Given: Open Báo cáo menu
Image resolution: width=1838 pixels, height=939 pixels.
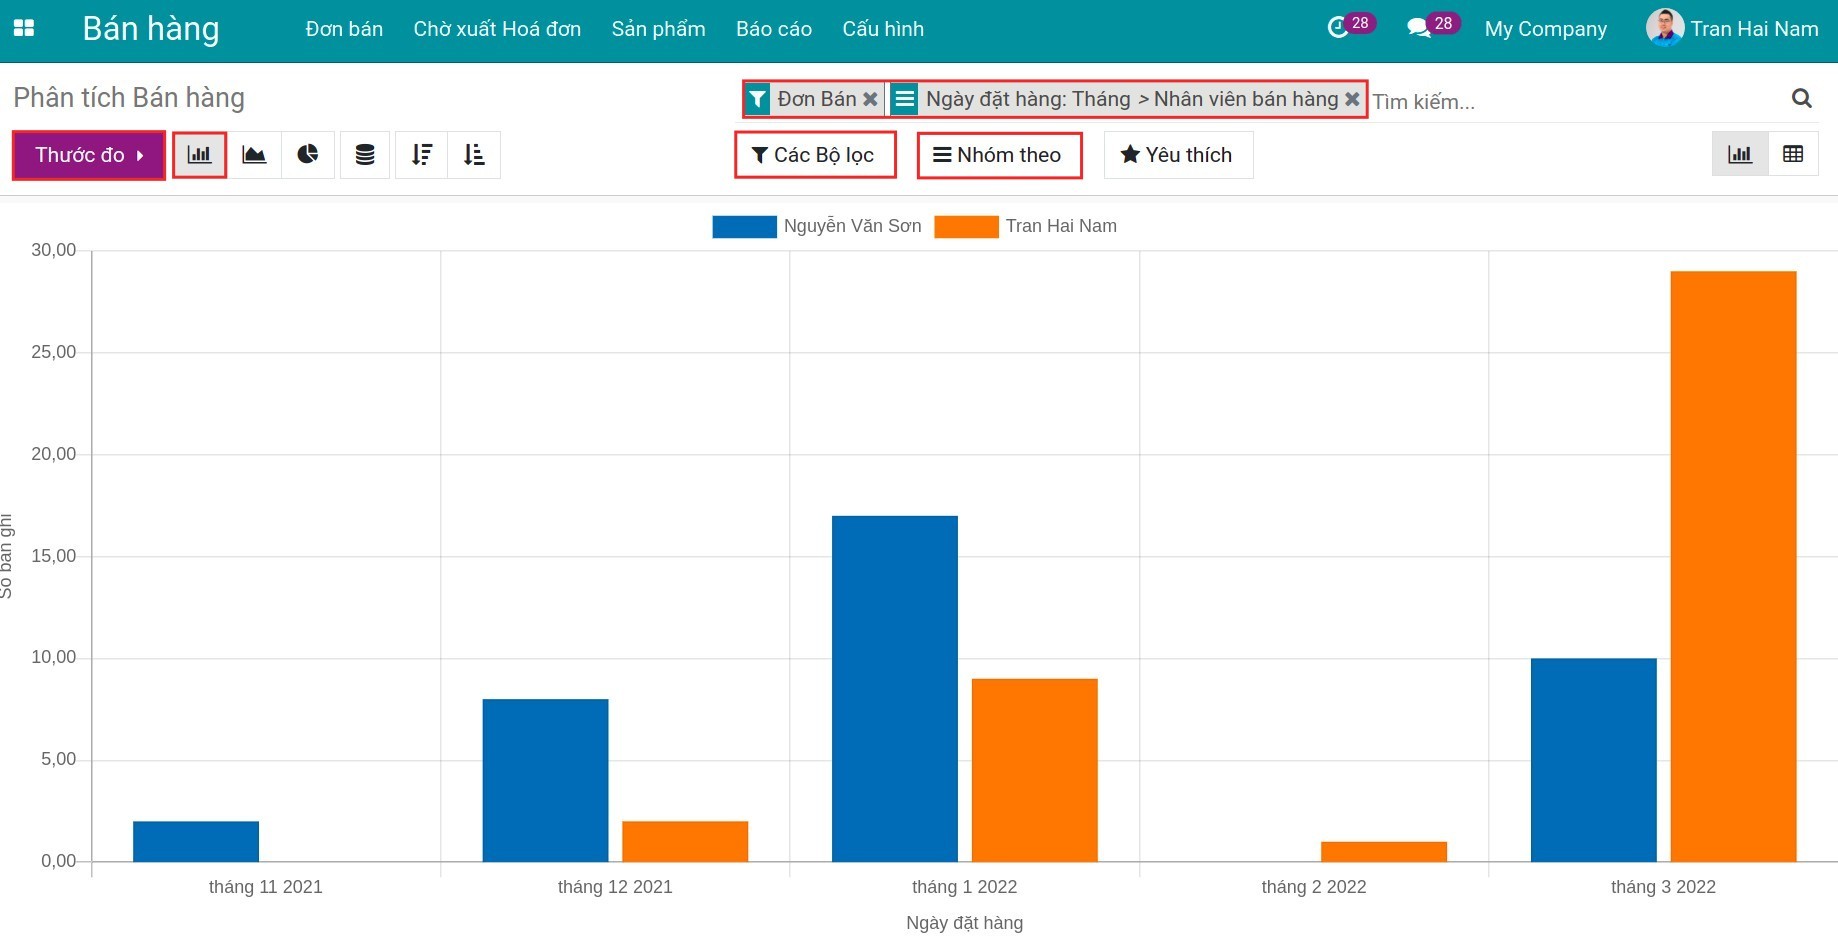Looking at the screenshot, I should click(774, 29).
